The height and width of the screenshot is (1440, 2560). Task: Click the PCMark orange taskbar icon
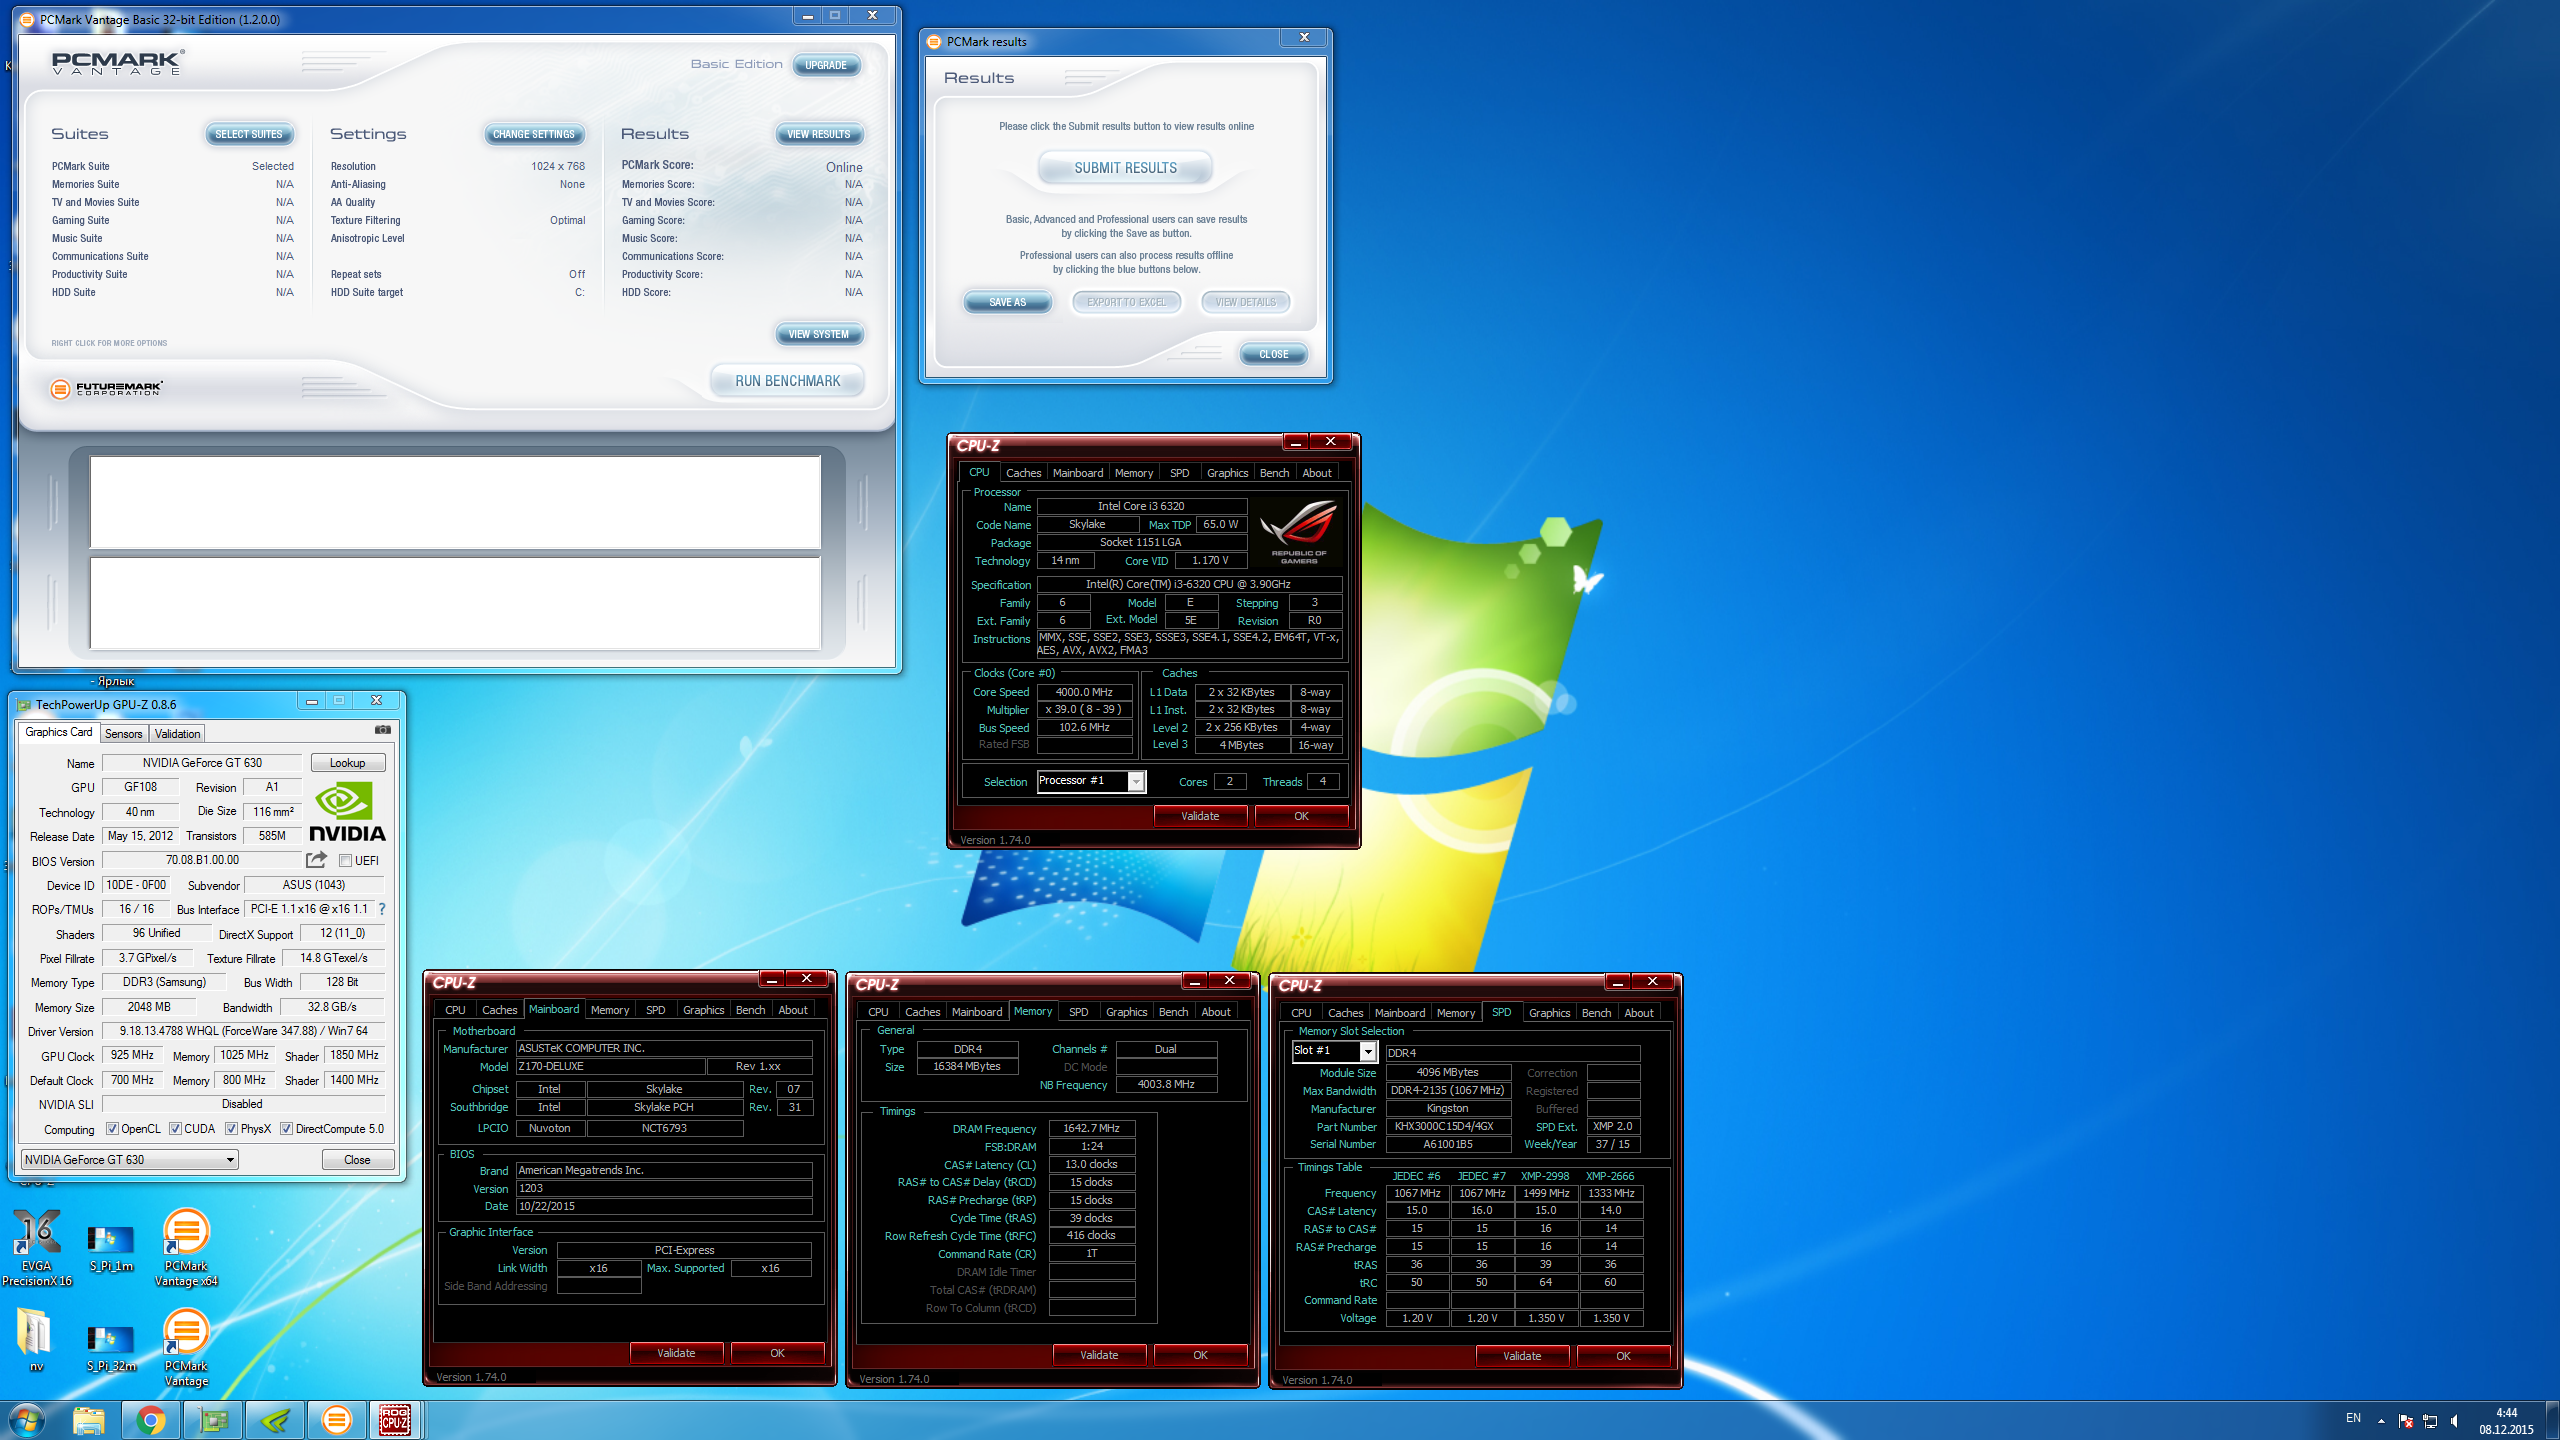tap(337, 1420)
